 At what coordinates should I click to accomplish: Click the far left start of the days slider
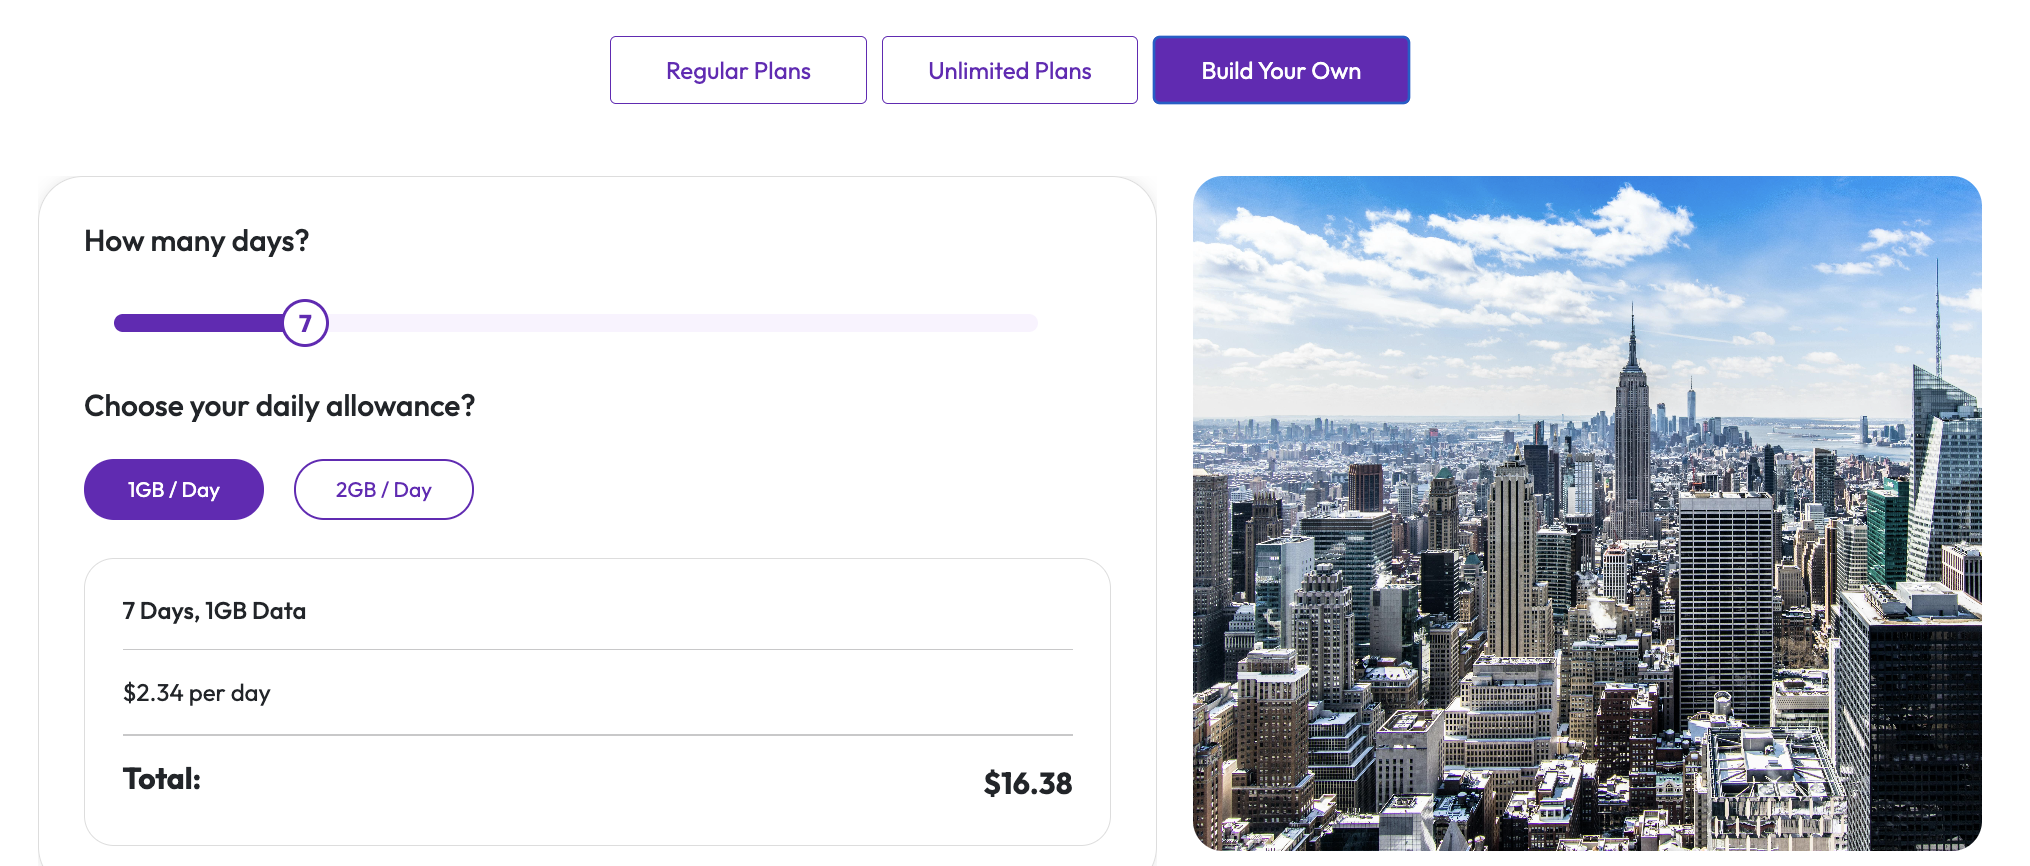119,323
